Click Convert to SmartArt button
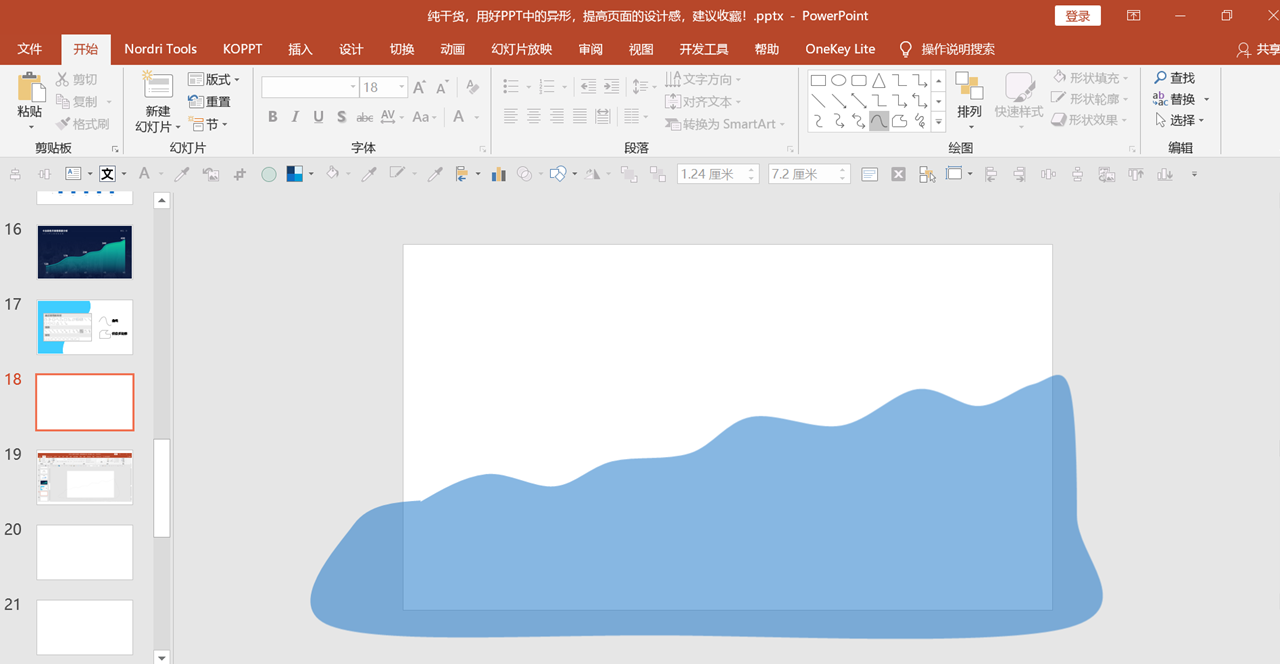The image size is (1280, 664). (725, 124)
